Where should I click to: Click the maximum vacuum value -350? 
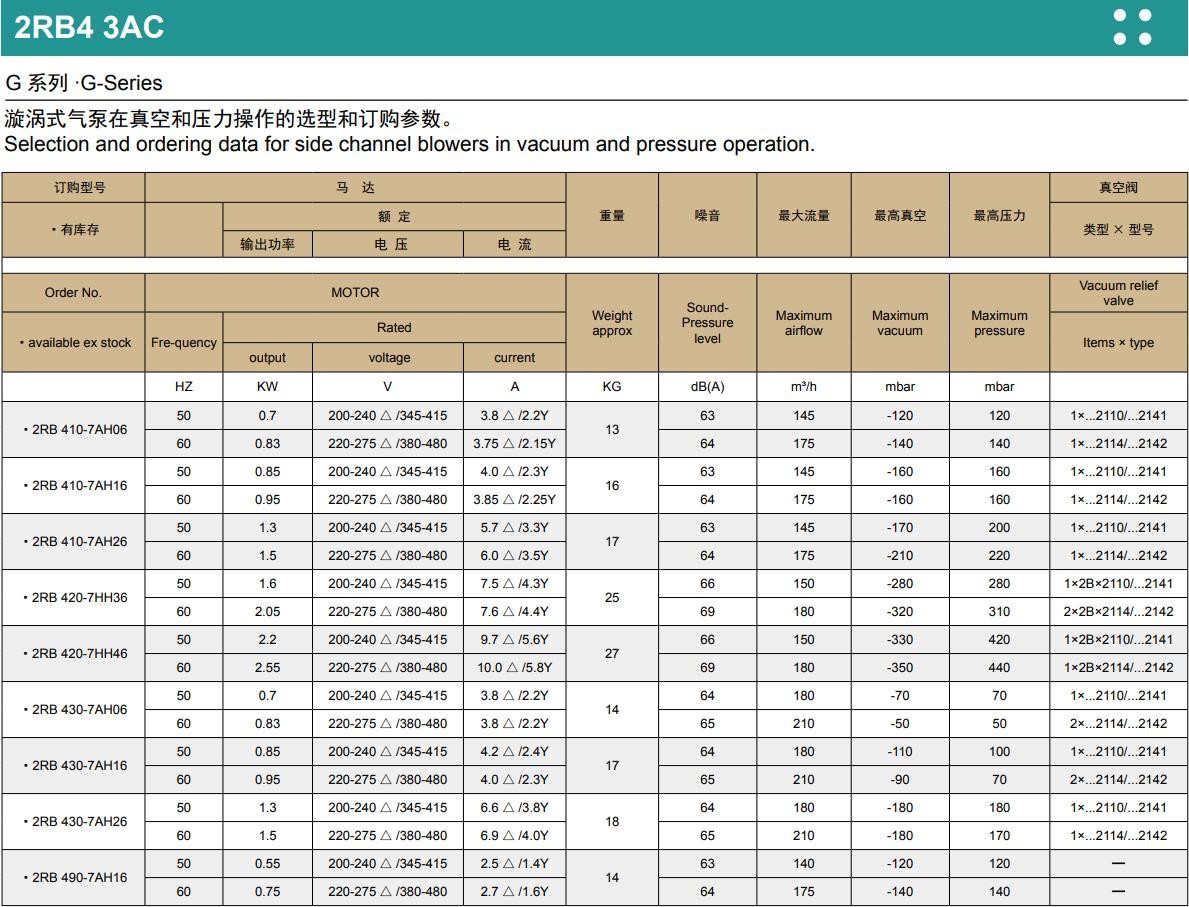[900, 668]
